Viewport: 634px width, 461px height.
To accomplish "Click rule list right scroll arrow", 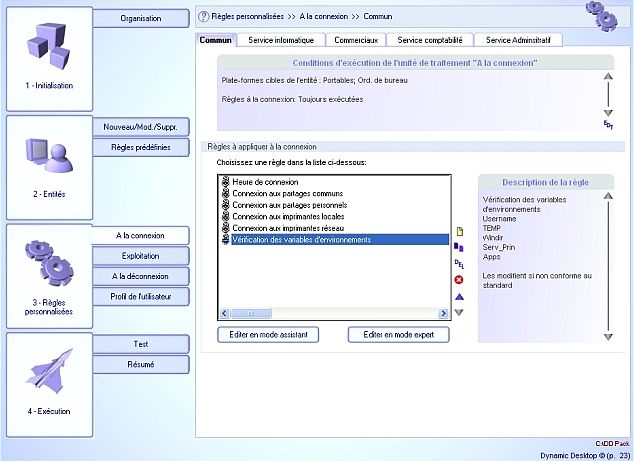I will (444, 313).
